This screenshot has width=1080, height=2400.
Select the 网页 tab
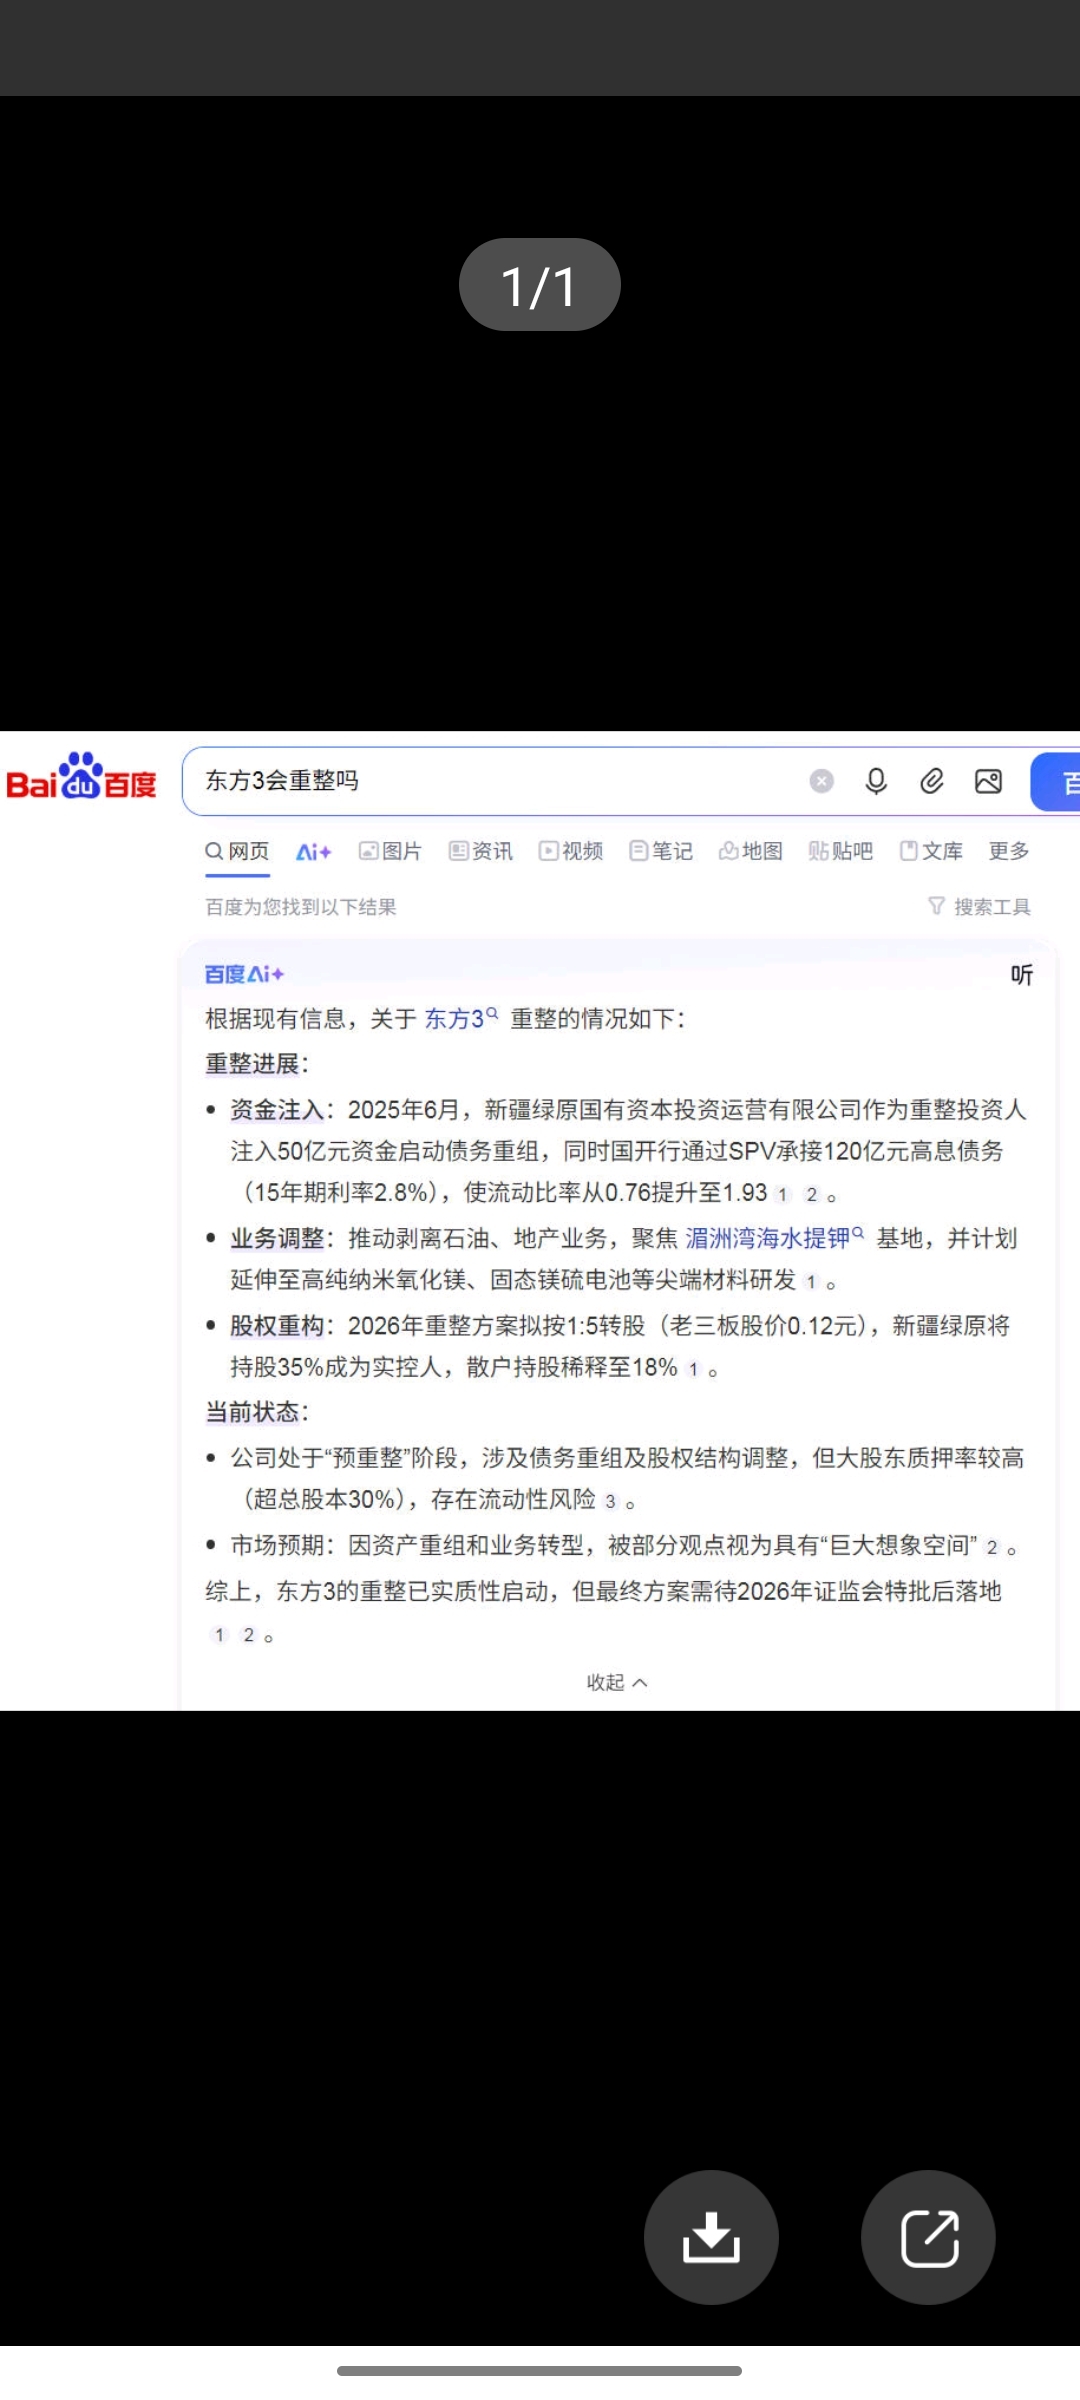pyautogui.click(x=237, y=851)
